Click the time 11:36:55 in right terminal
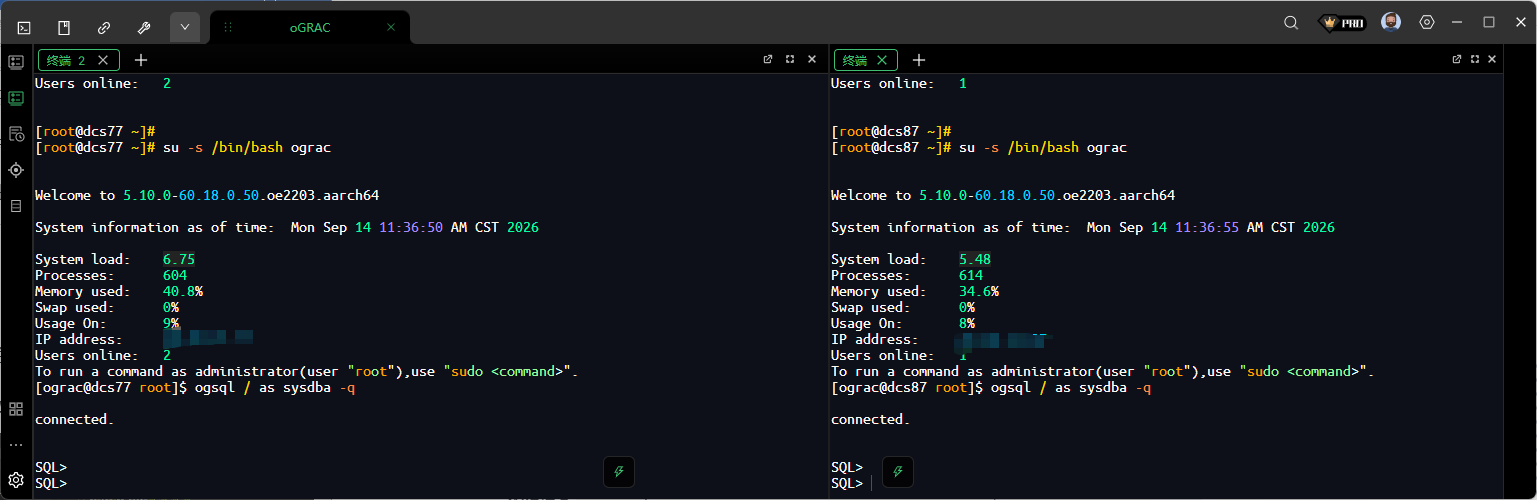The image size is (1537, 500). [1207, 228]
